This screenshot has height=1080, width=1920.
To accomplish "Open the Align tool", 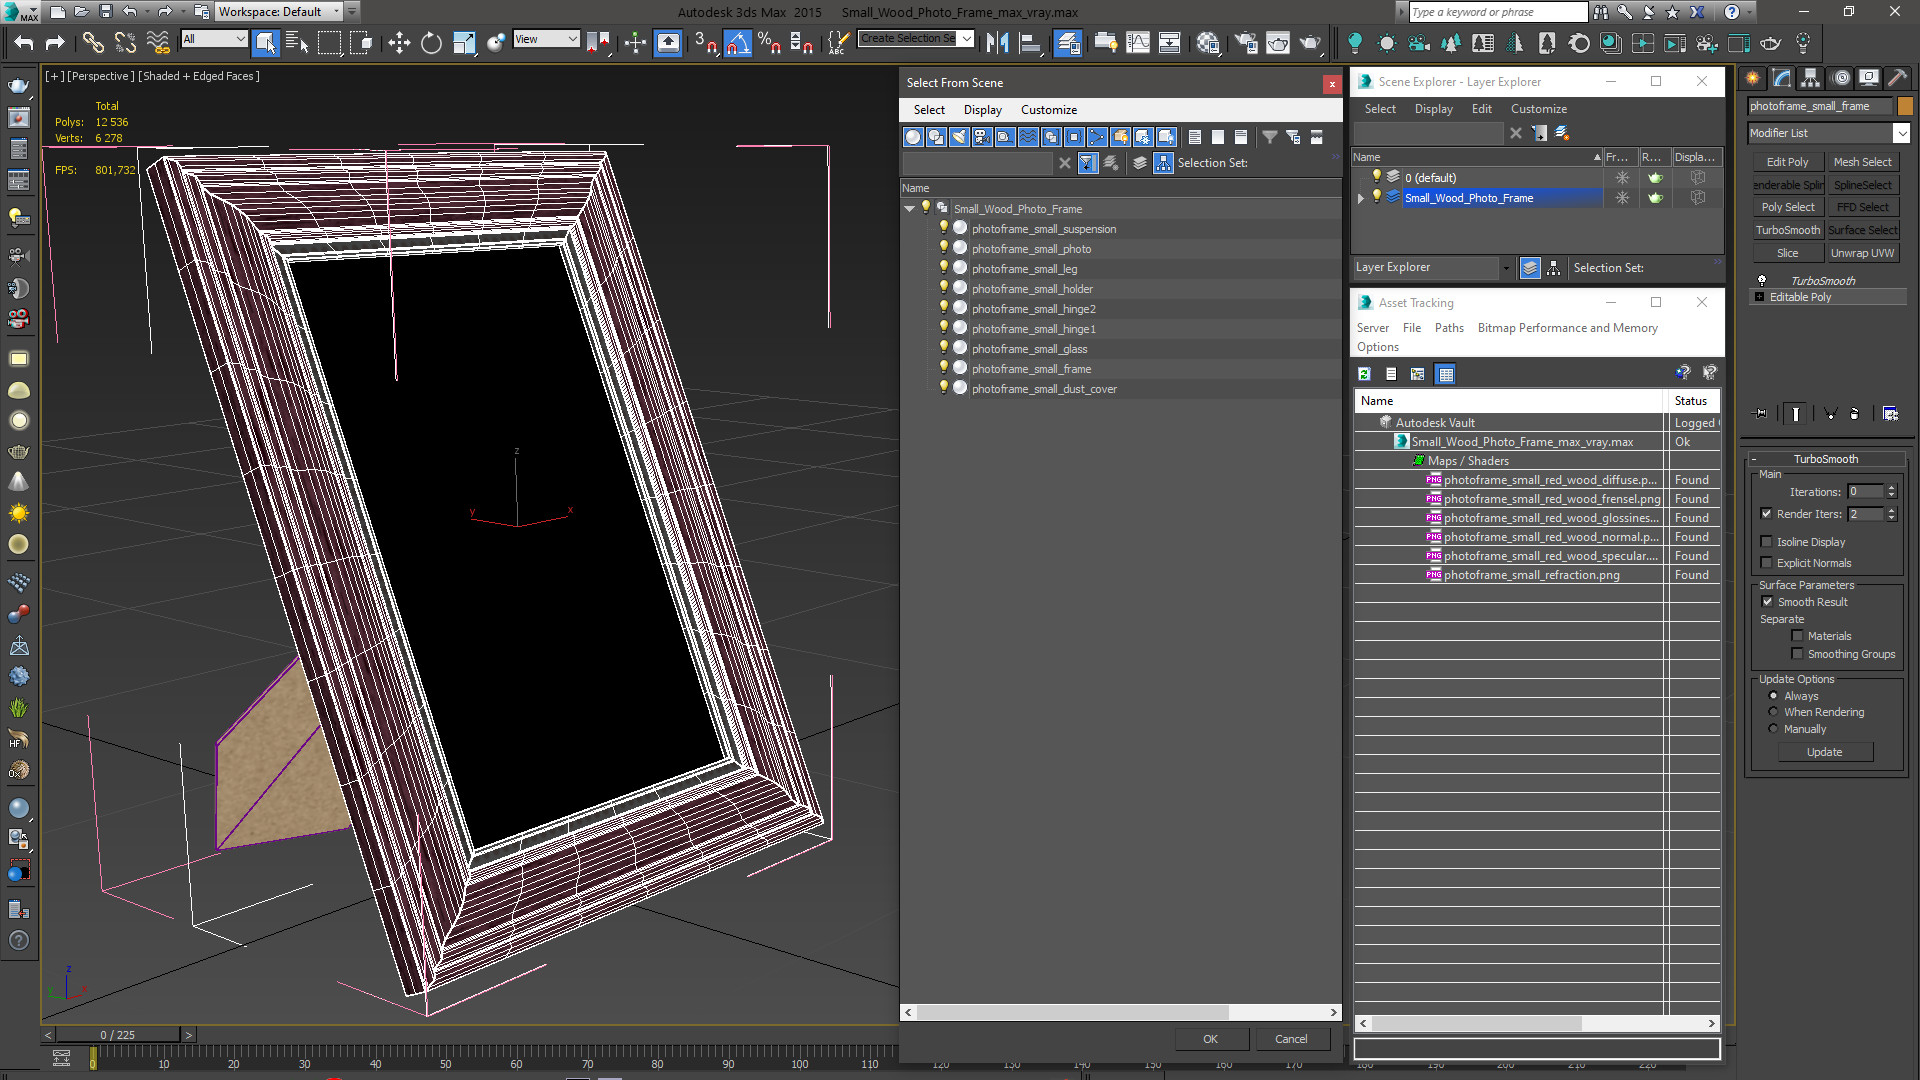I will 1030,42.
